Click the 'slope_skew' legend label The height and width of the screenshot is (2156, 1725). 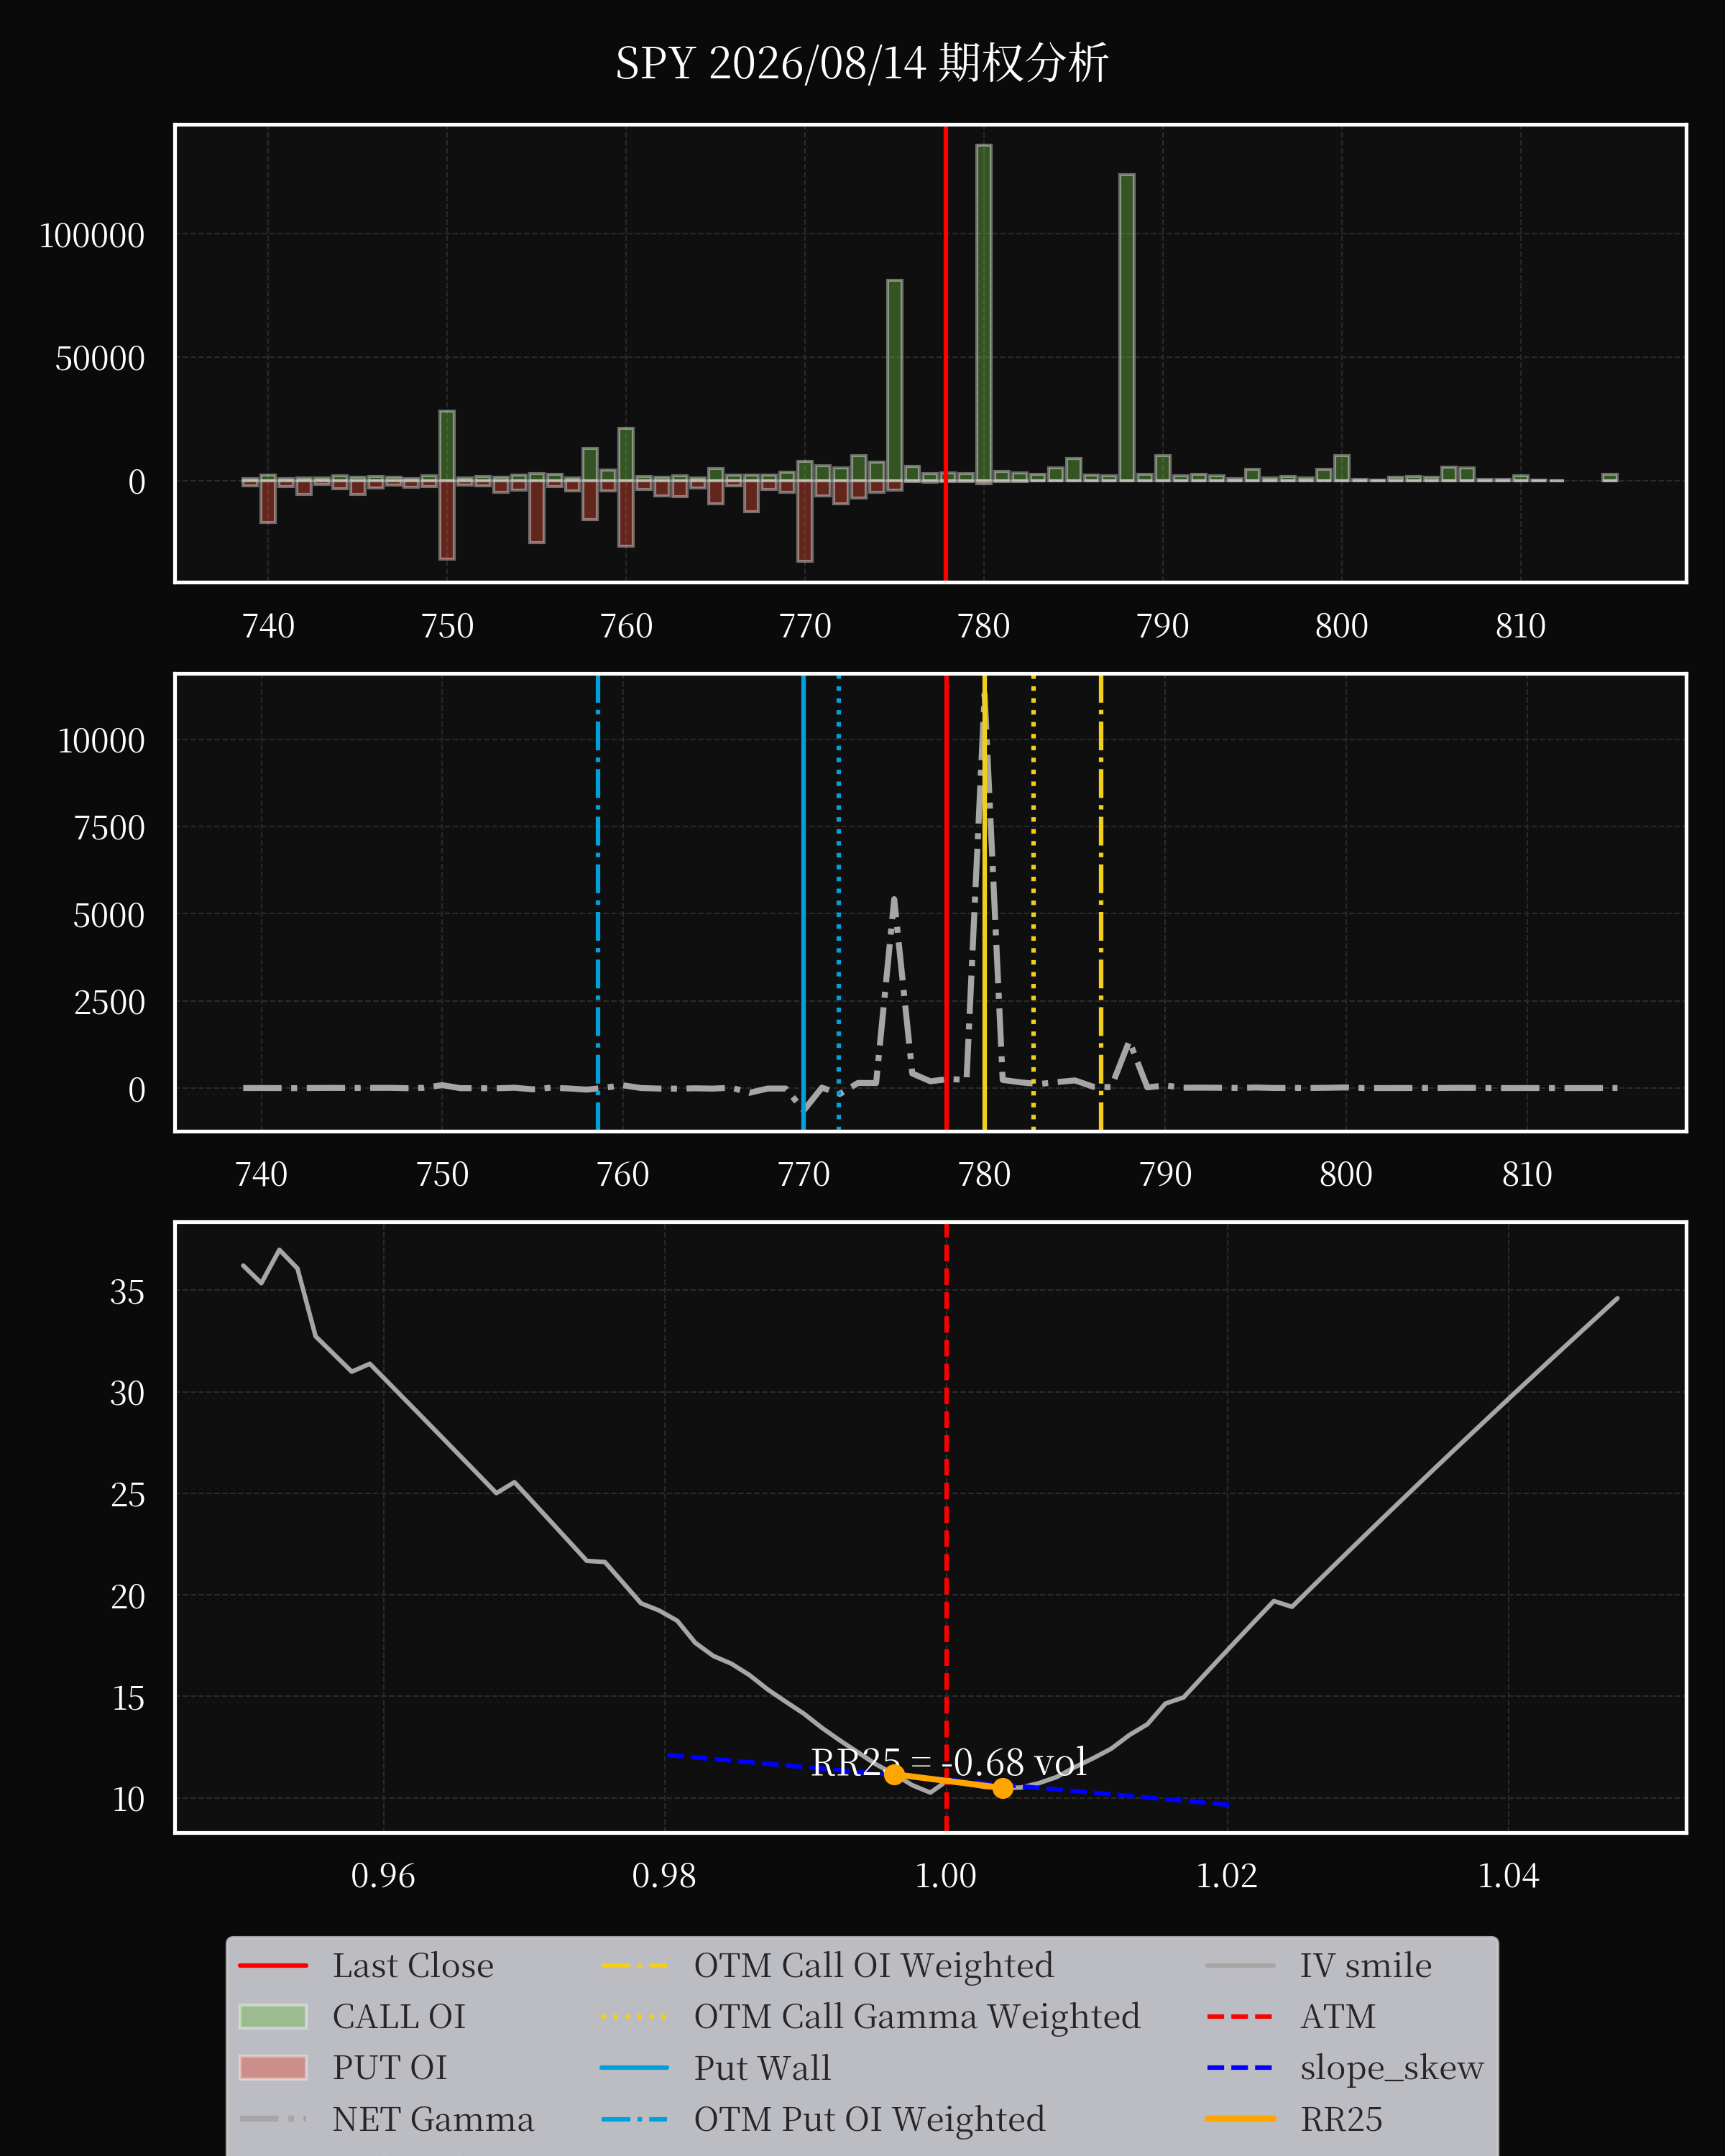(x=1391, y=2067)
